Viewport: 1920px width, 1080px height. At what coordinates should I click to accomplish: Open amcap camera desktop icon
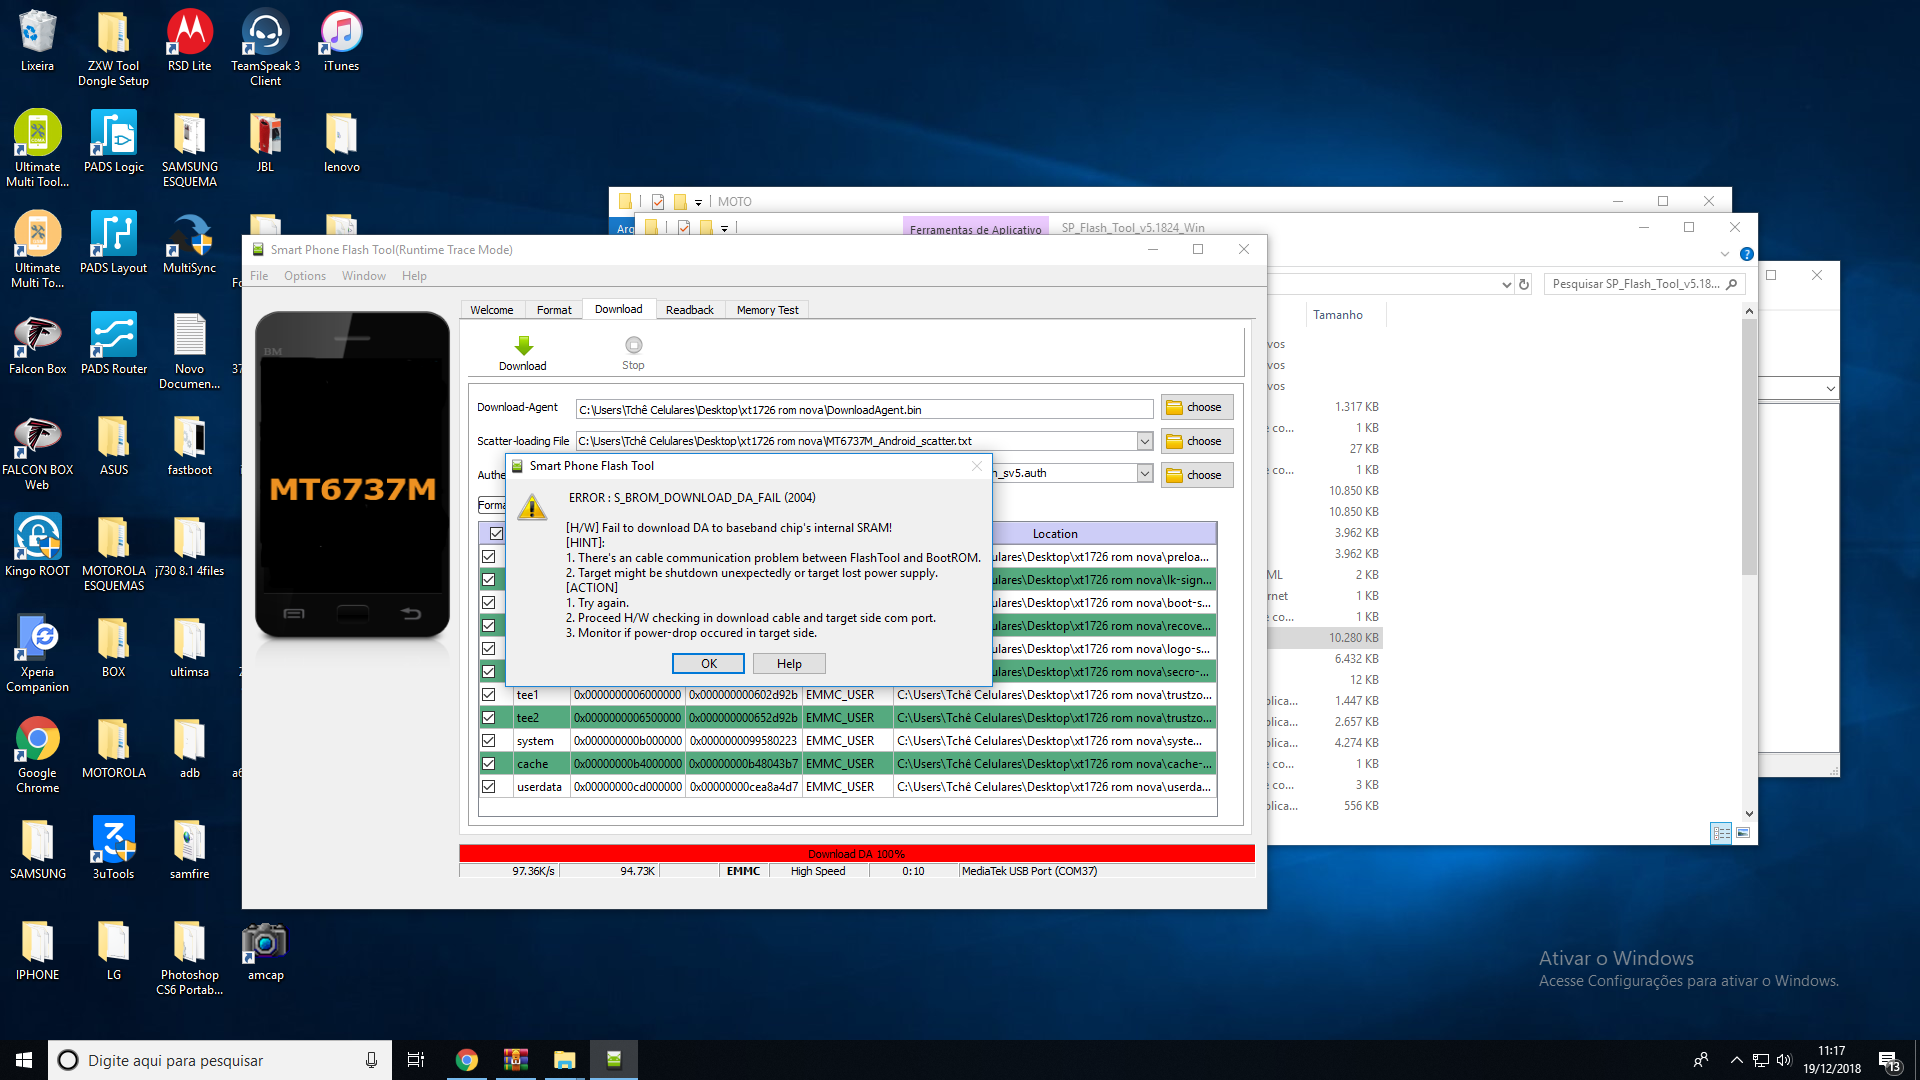point(265,950)
